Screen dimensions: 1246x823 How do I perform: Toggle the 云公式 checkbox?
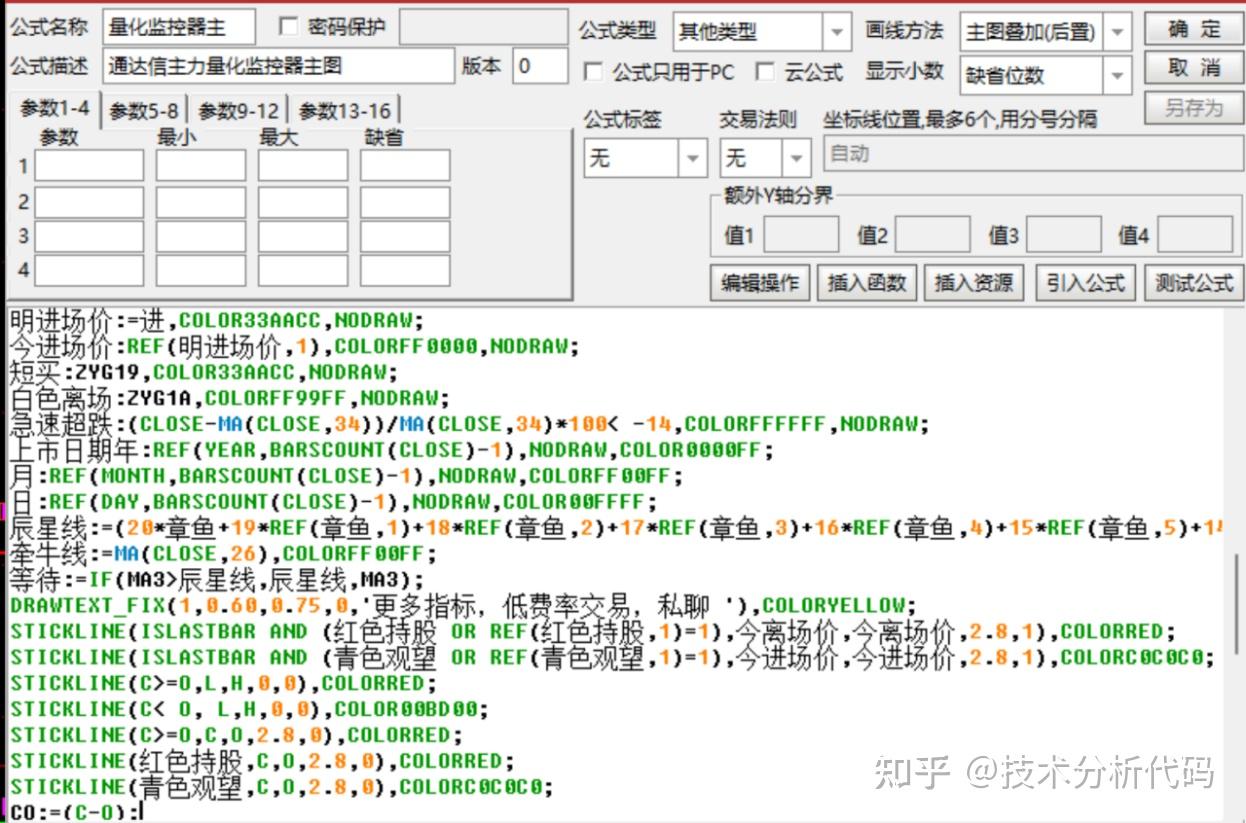(765, 72)
